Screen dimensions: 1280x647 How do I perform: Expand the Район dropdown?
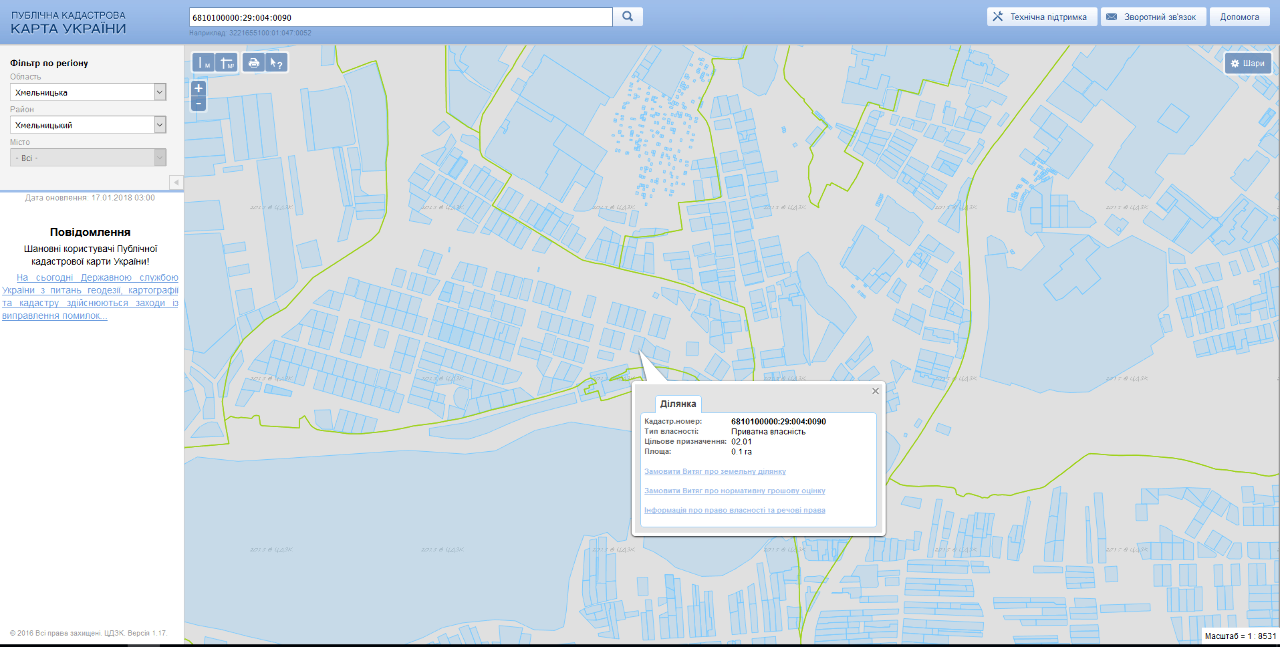[88, 125]
